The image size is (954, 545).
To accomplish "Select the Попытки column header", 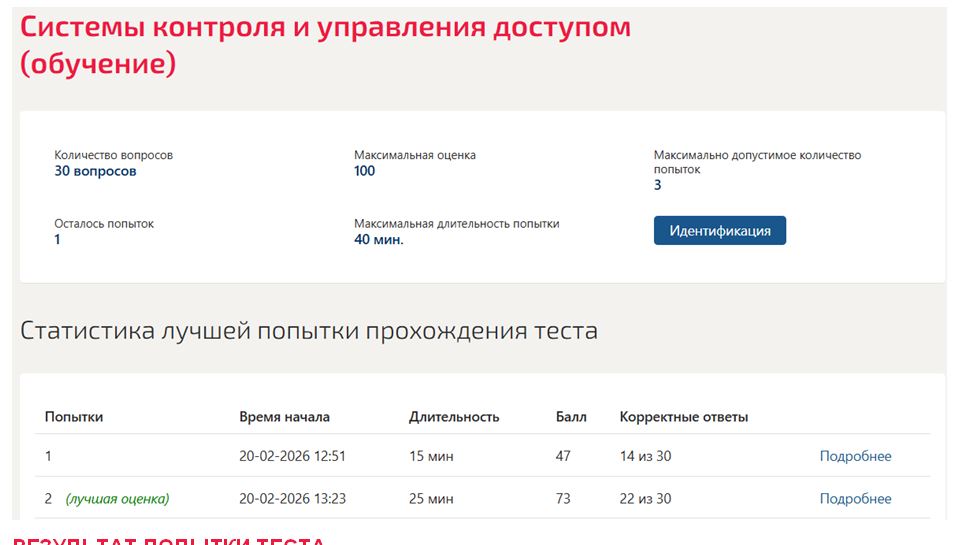I will 74,417.
